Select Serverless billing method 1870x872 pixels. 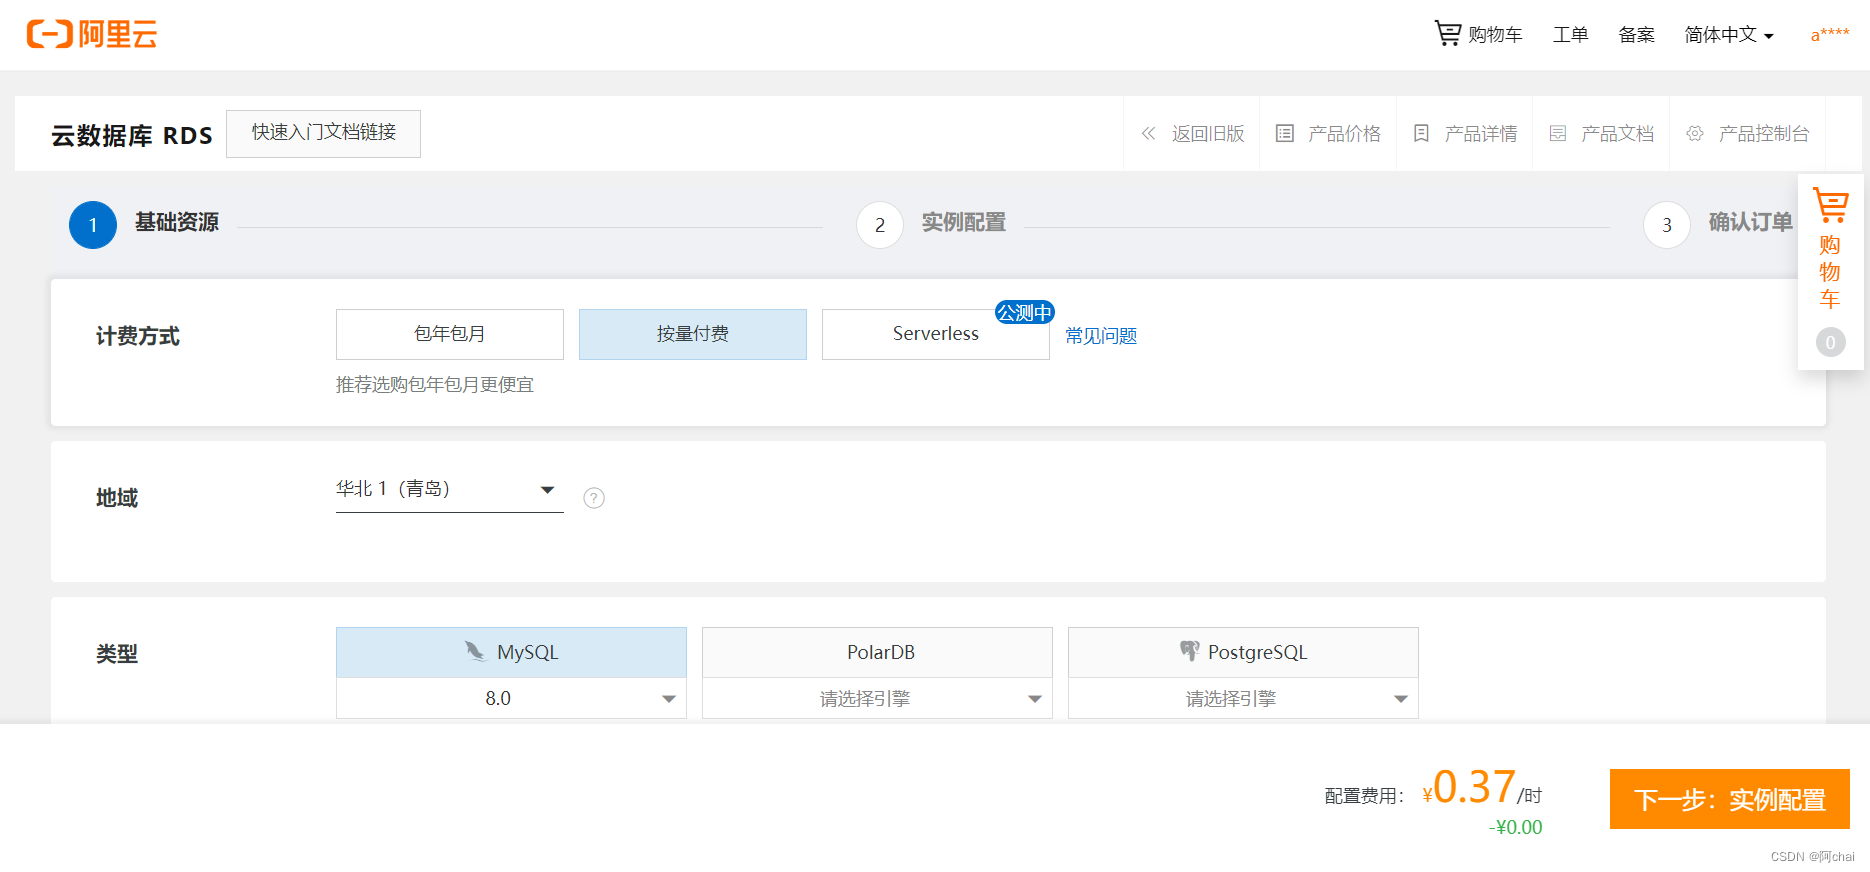(936, 334)
